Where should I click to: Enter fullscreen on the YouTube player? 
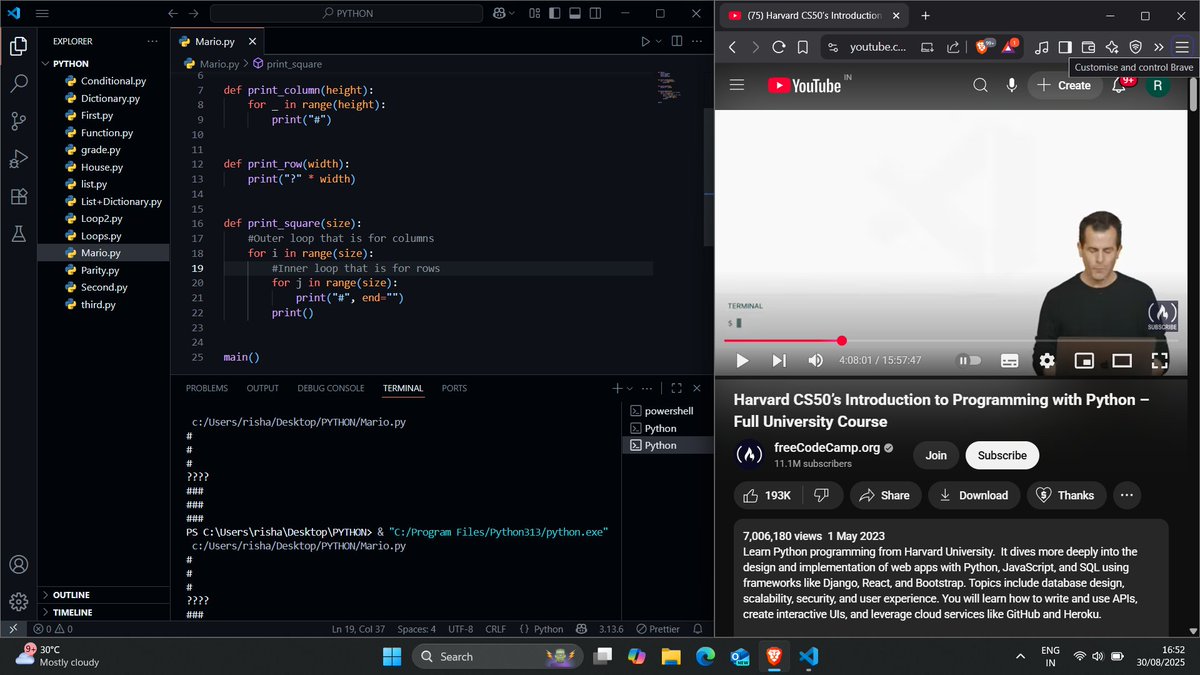pyautogui.click(x=1159, y=360)
